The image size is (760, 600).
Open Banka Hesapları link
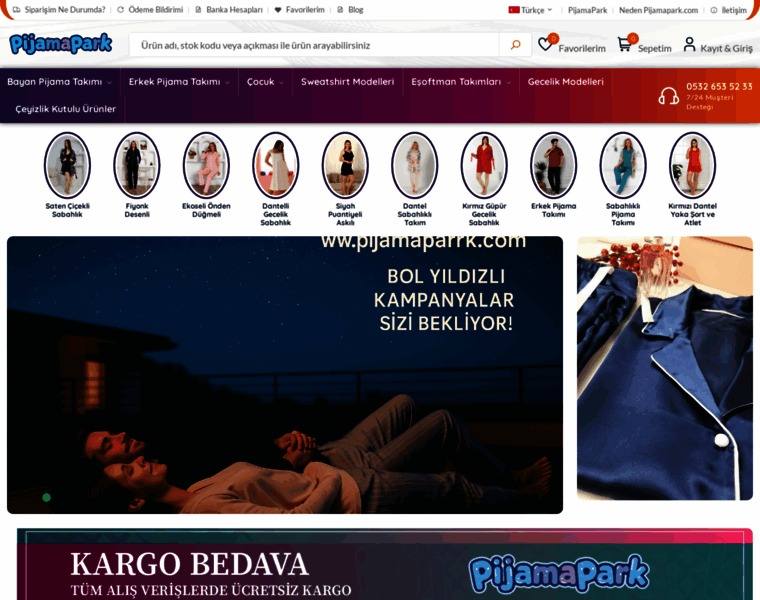[234, 10]
